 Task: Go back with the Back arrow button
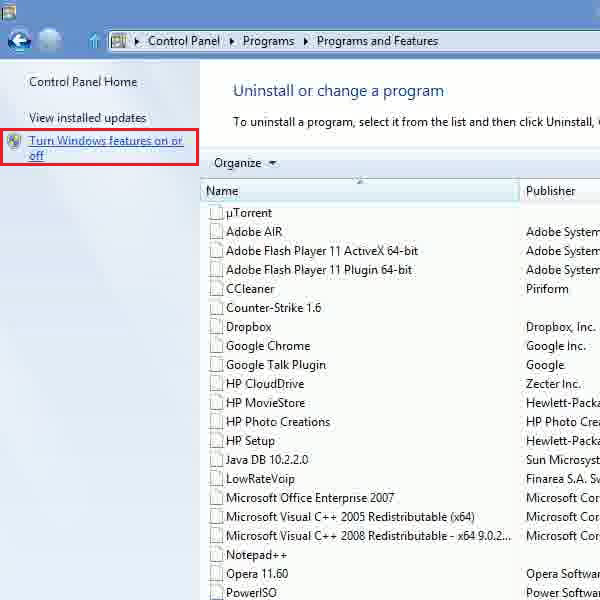coord(19,40)
